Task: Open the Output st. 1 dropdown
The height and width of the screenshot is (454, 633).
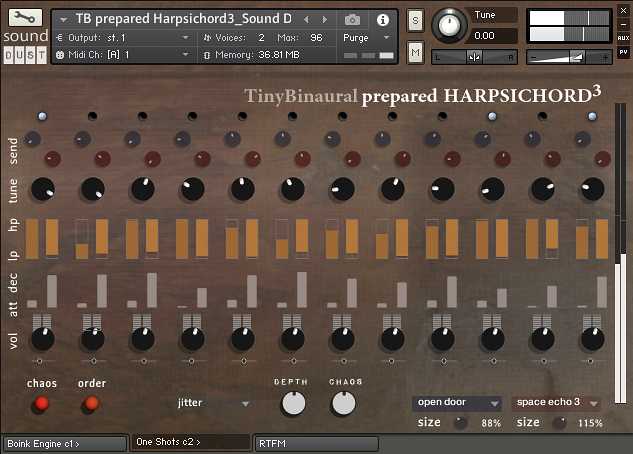Action: click(x=185, y=38)
